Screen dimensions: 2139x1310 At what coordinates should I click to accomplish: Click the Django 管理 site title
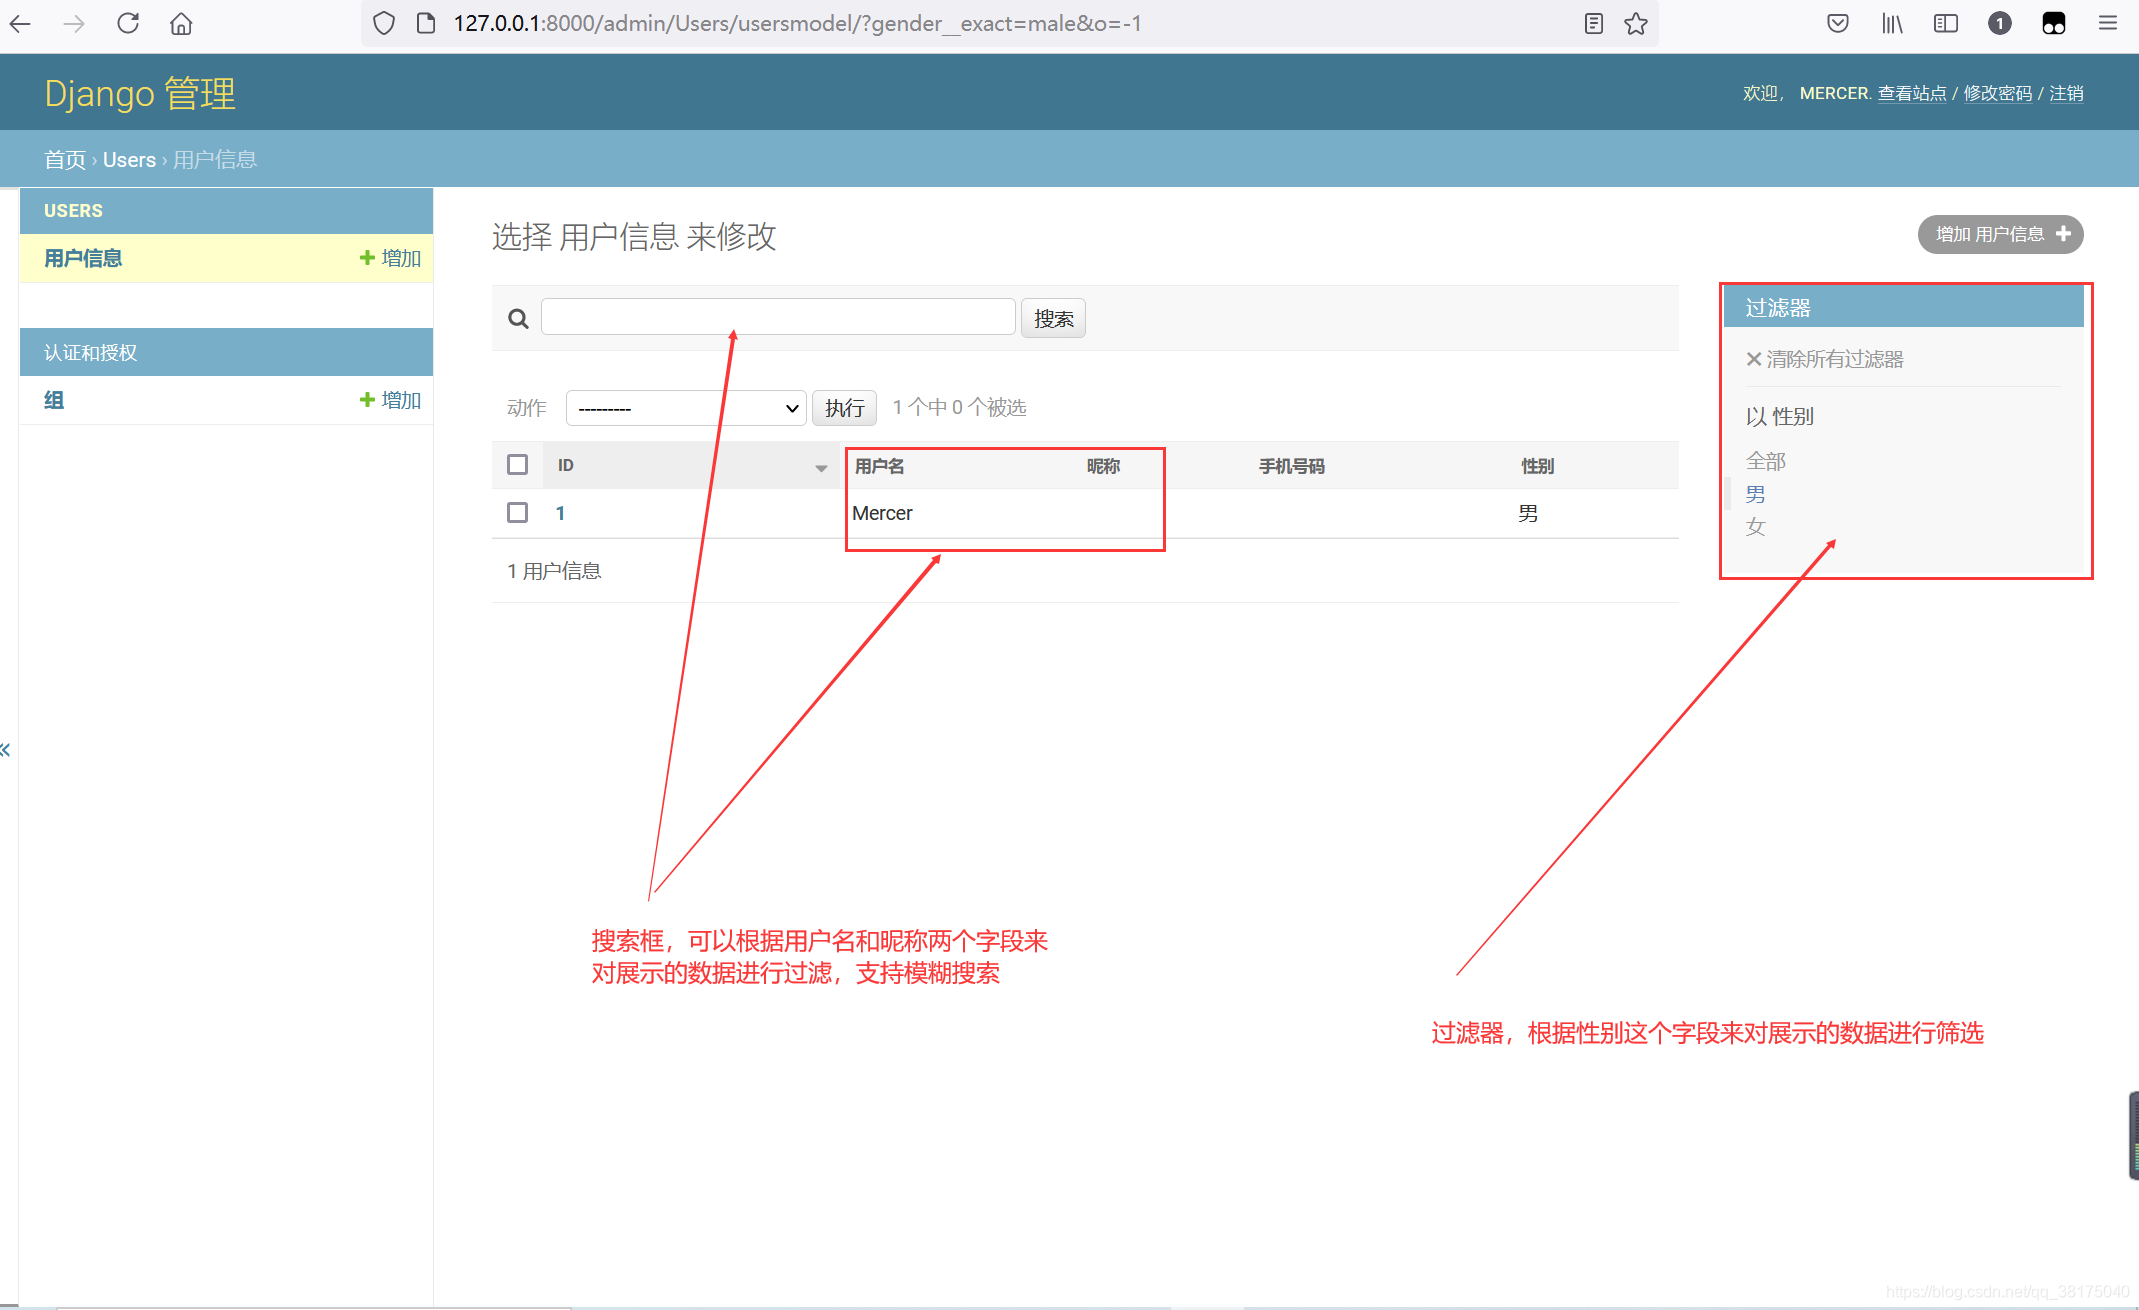tap(140, 93)
